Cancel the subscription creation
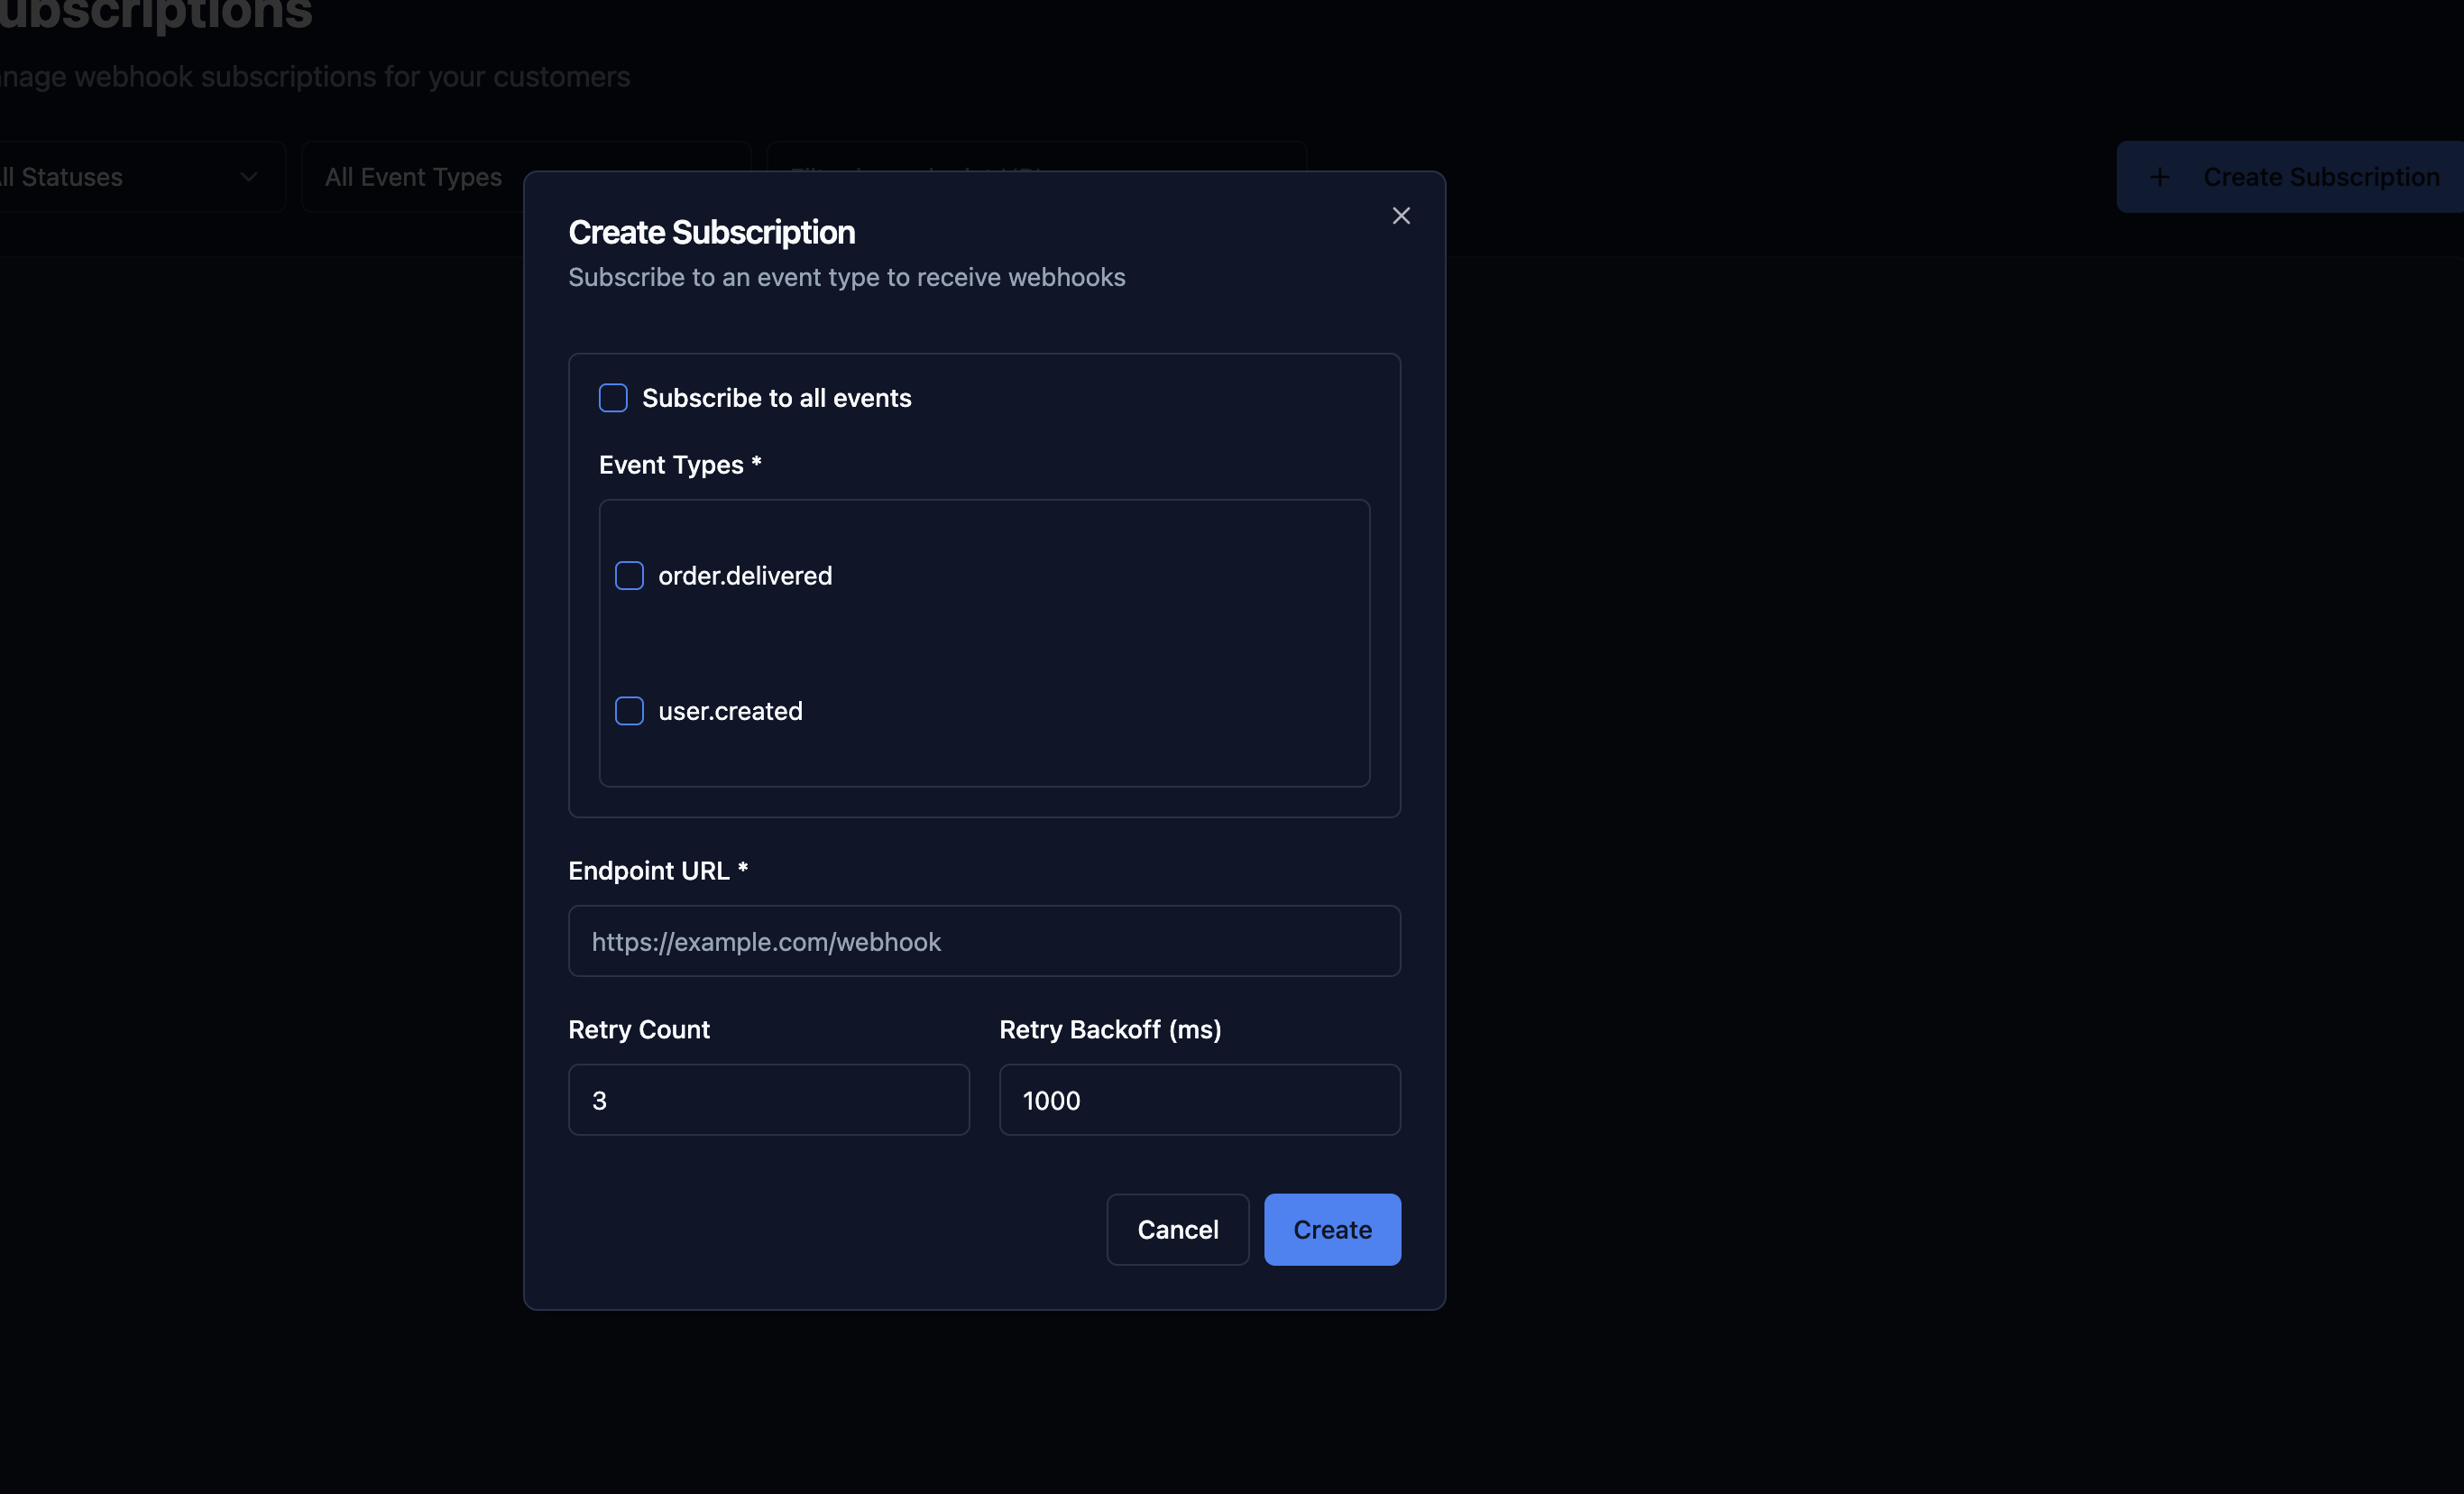Viewport: 2464px width, 1494px height. tap(1177, 1229)
